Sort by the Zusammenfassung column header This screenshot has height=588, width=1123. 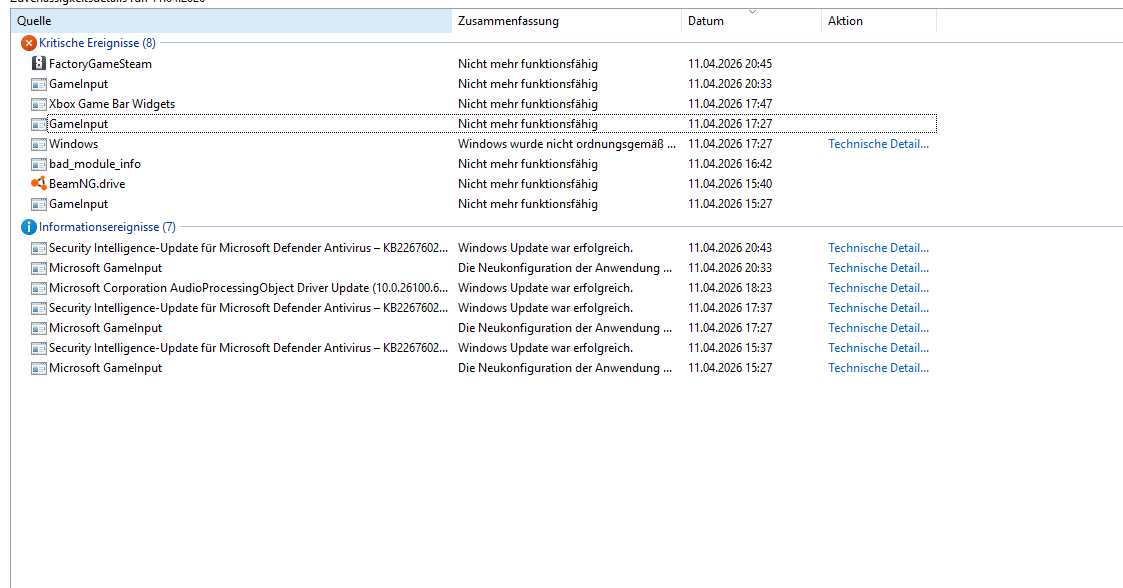click(x=567, y=21)
